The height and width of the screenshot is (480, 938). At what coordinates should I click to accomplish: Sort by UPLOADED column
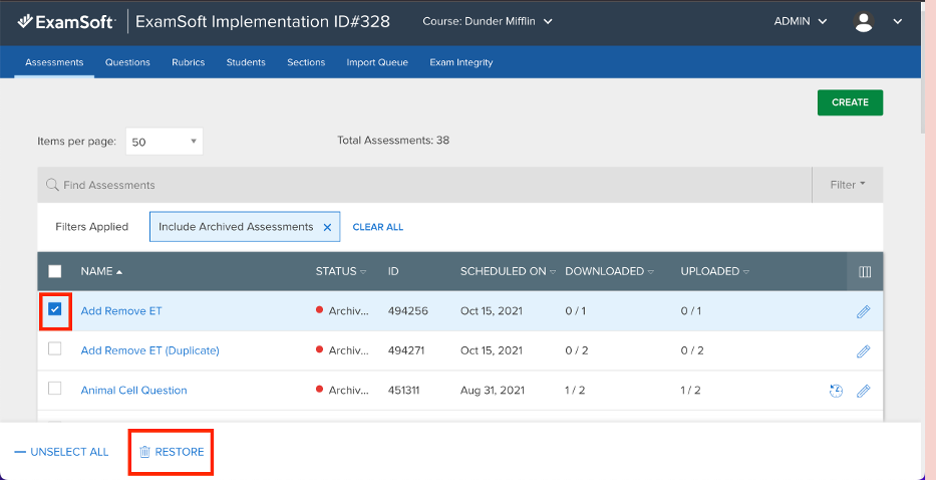click(715, 272)
